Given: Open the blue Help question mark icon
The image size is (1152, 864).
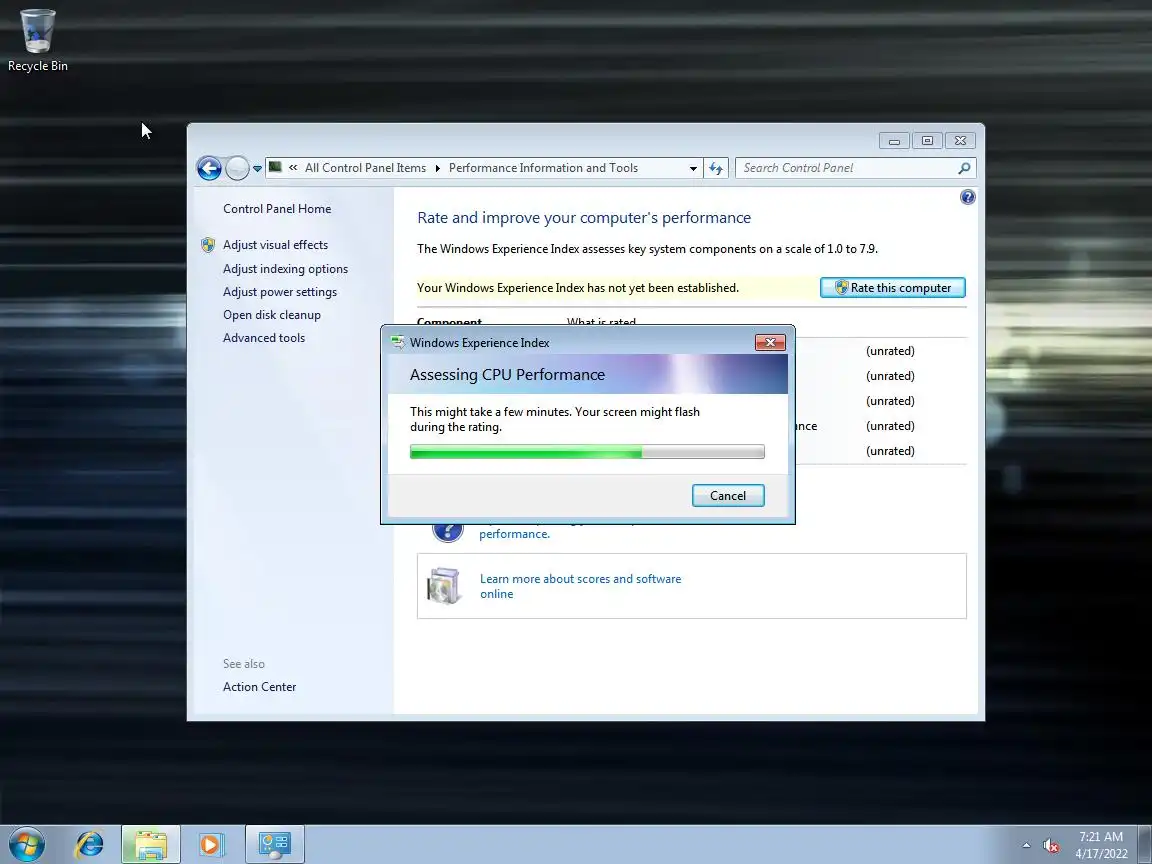Looking at the screenshot, I should (968, 197).
